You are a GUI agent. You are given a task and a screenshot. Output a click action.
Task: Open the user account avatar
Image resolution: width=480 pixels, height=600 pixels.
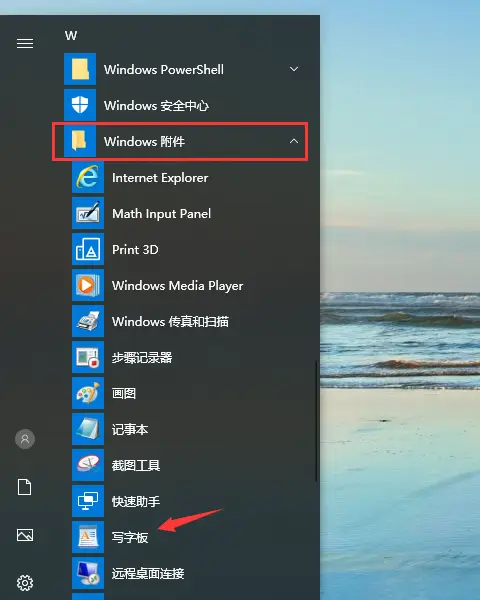[25, 439]
